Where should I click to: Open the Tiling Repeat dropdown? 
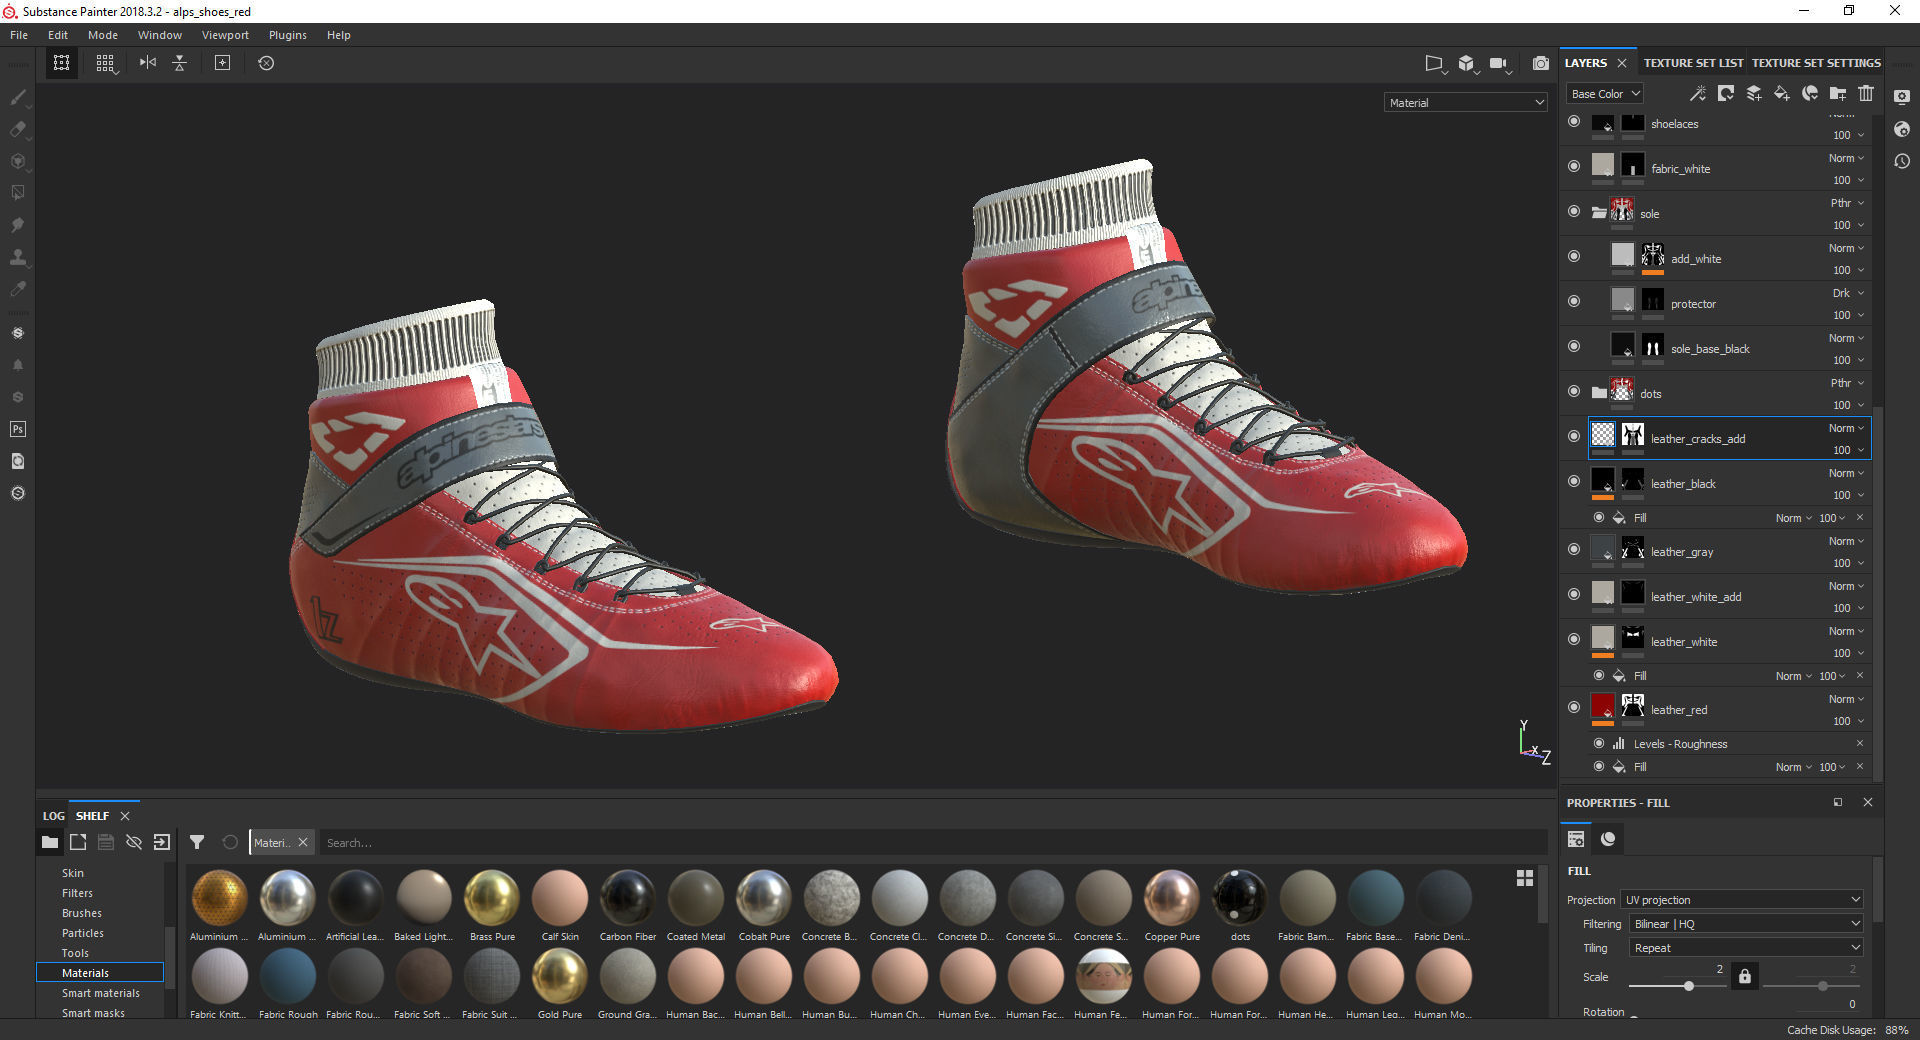[1746, 948]
